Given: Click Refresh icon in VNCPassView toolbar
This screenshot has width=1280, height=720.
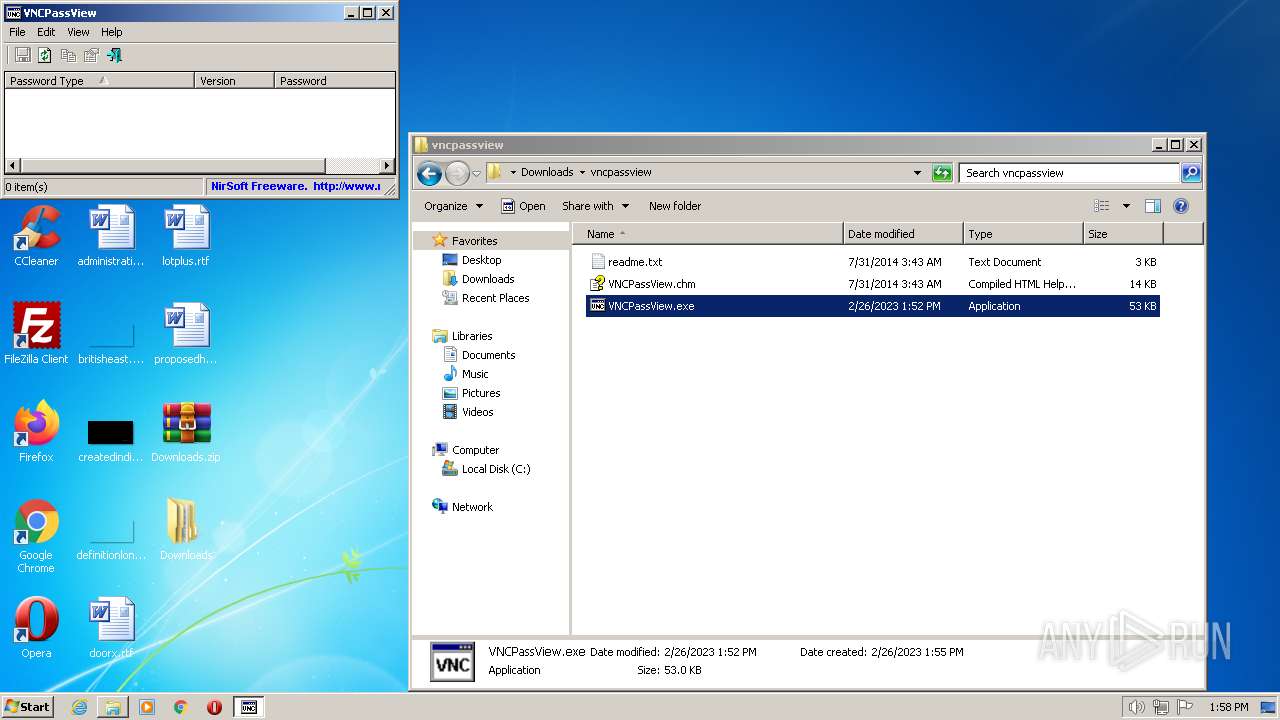Looking at the screenshot, I should [45, 55].
